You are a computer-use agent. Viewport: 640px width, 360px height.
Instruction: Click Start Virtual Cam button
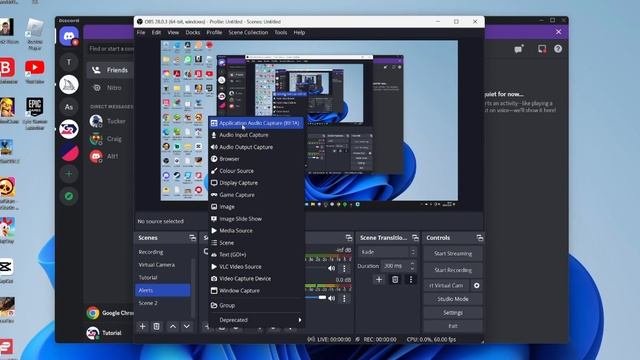[446, 285]
